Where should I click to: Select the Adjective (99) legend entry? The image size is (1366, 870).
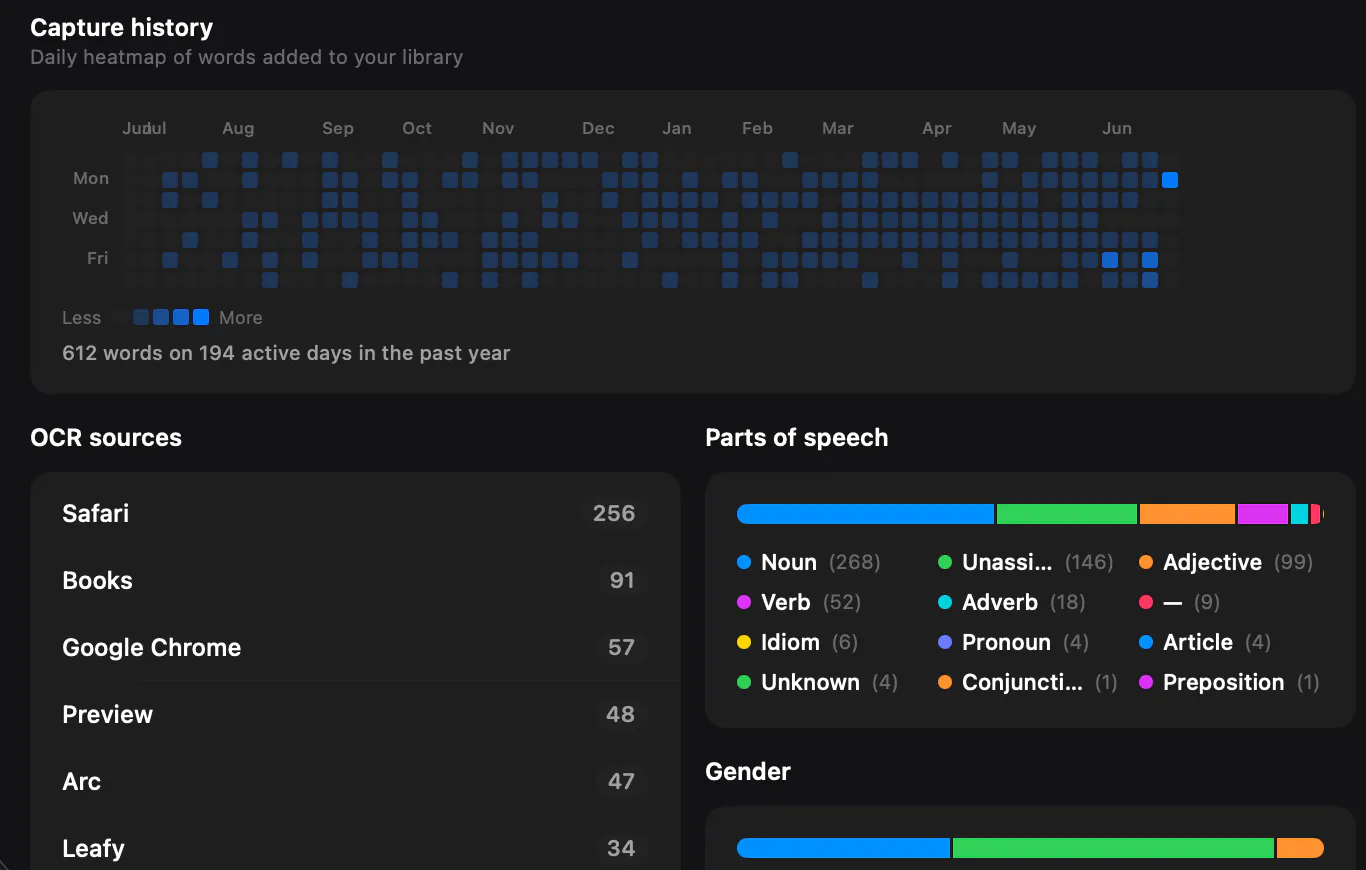click(x=1226, y=562)
